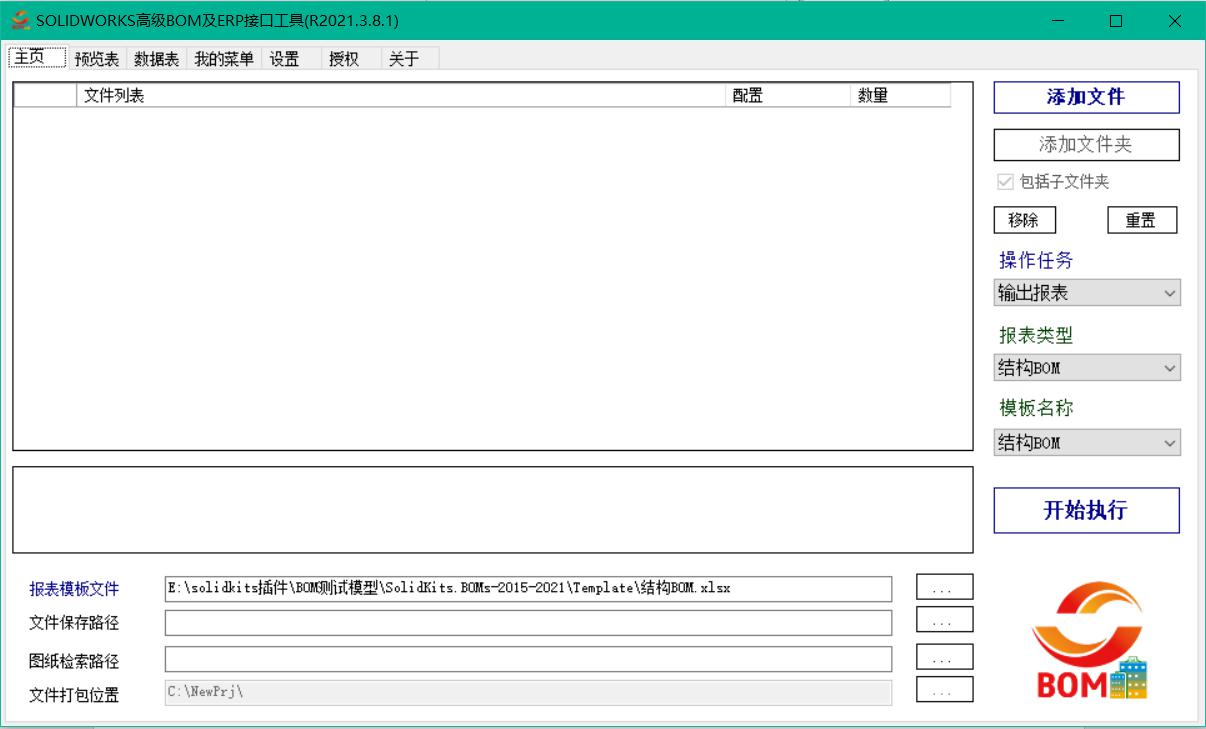
Task: Minimize the BOM tool window
Action: [1059, 20]
